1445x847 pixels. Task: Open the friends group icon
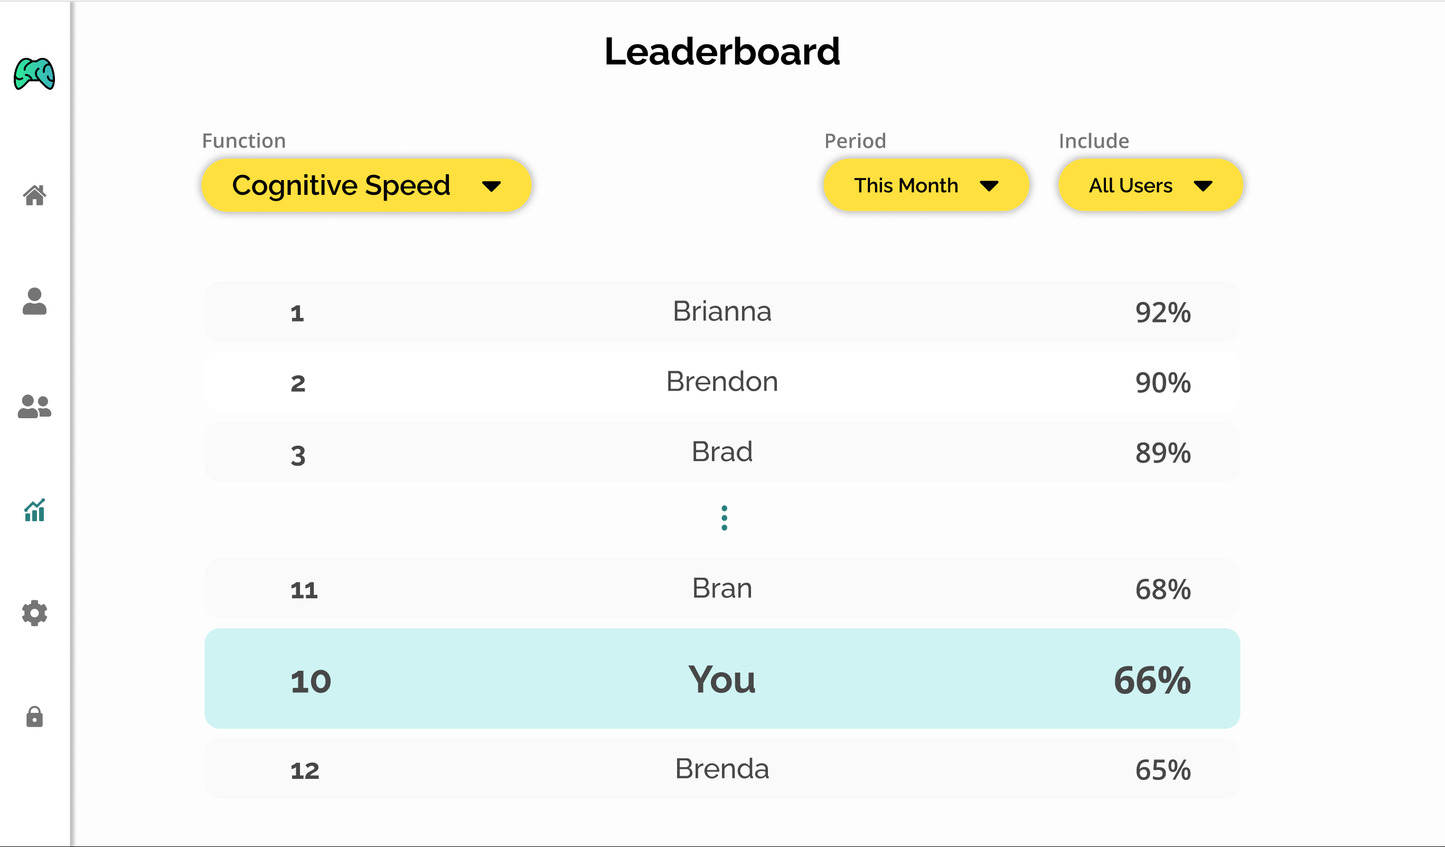(x=34, y=406)
